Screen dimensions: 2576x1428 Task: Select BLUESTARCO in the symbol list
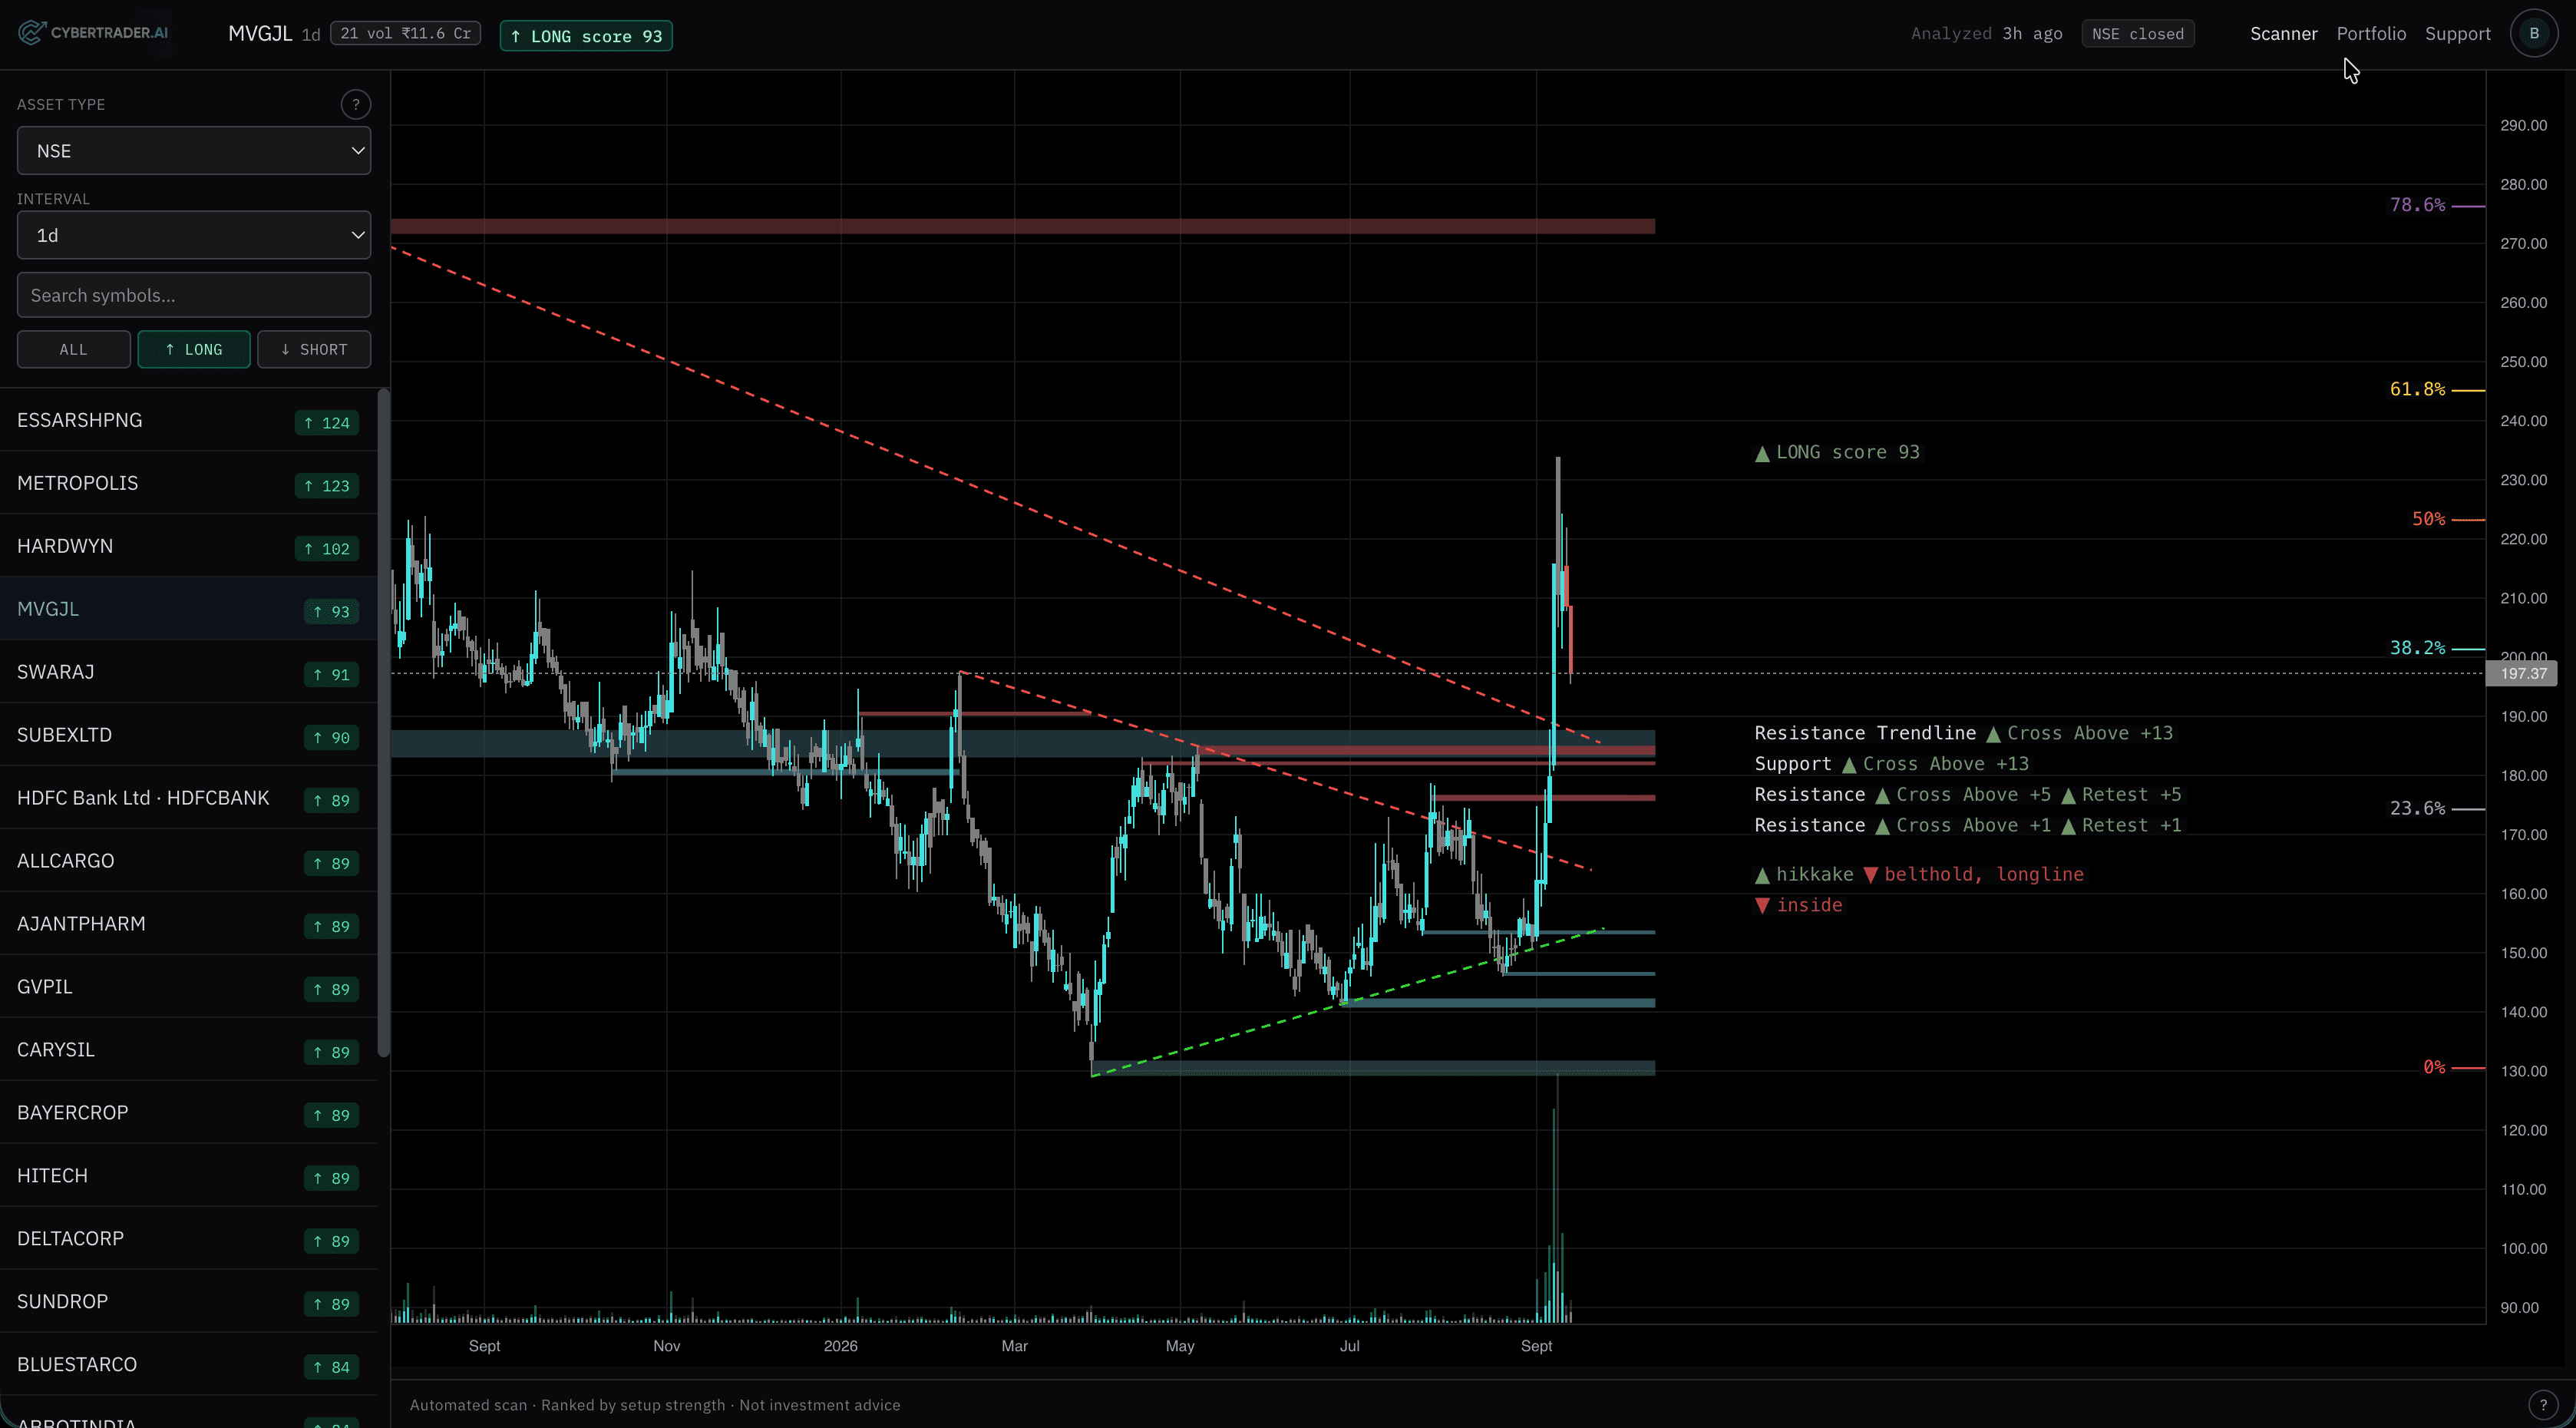[189, 1365]
